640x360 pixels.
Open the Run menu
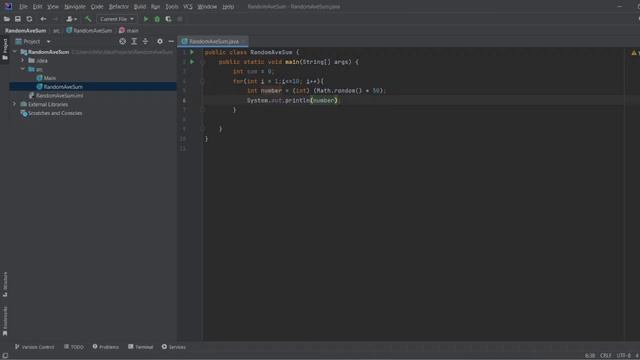pos(156,7)
